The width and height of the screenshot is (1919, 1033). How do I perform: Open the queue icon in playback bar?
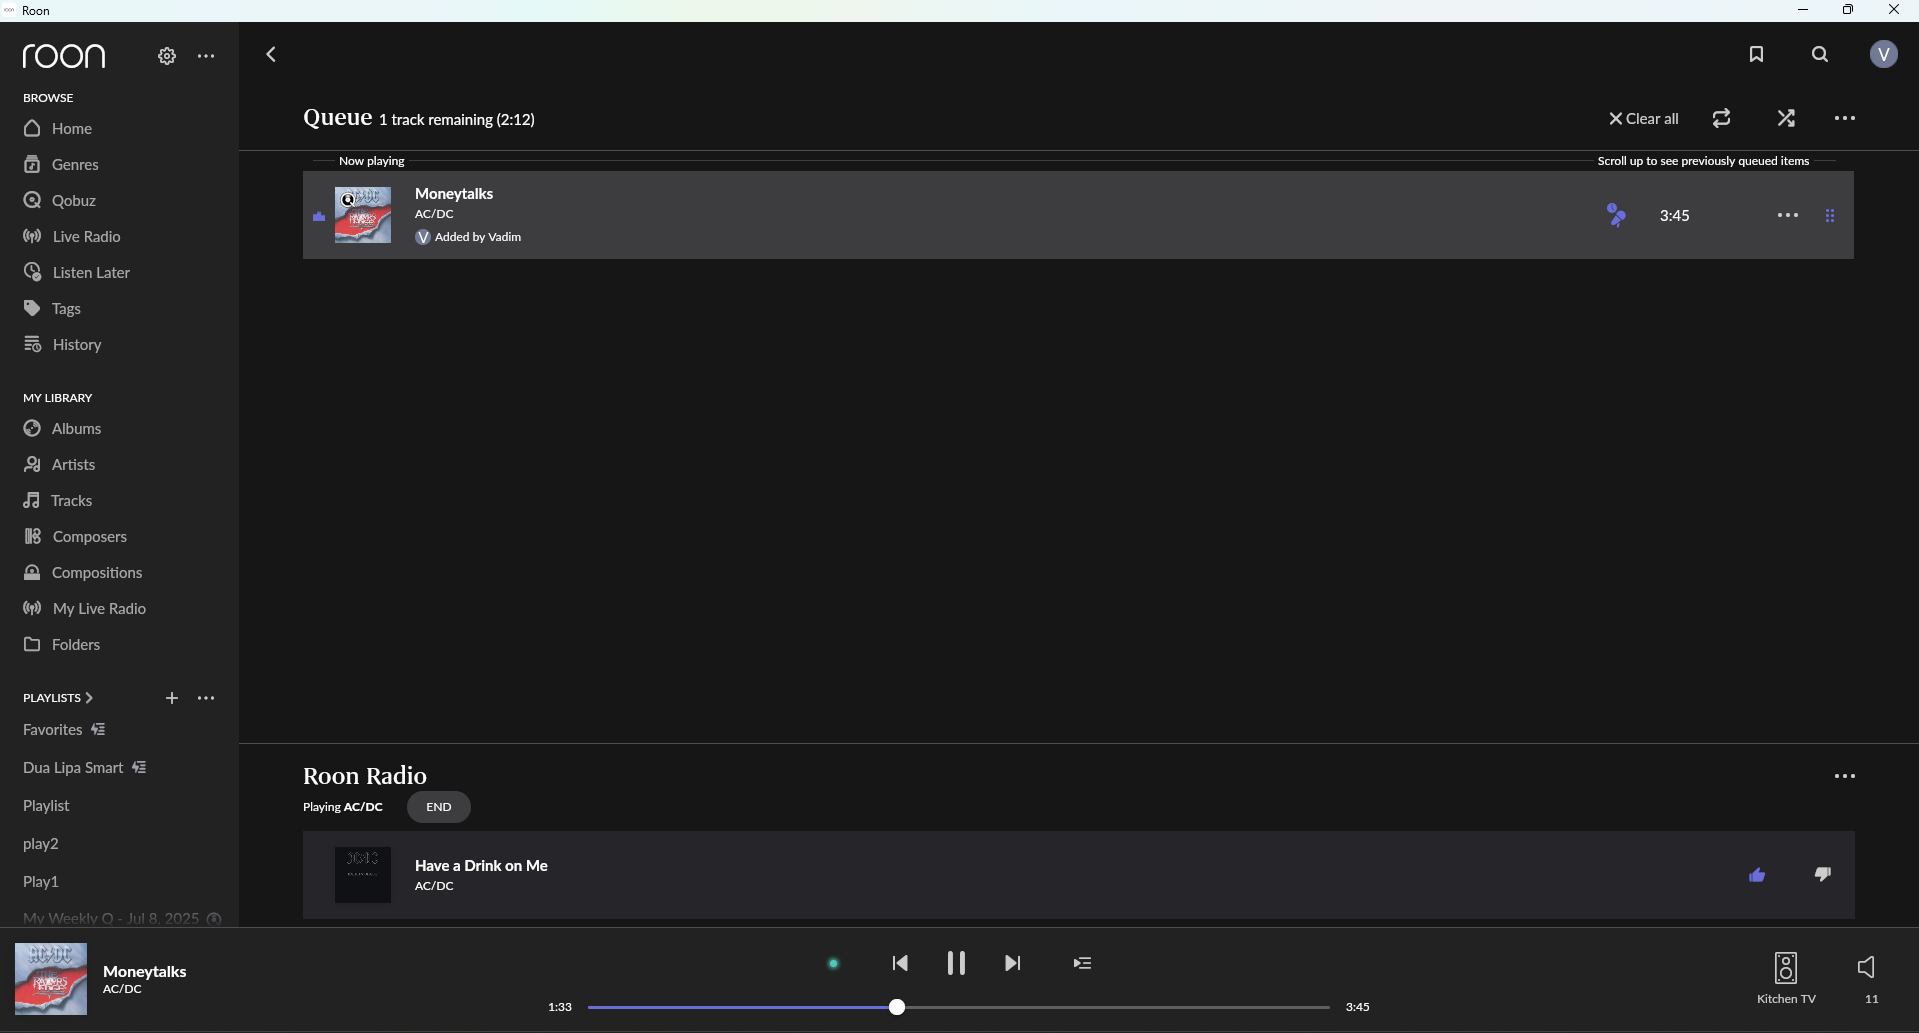coord(1082,963)
